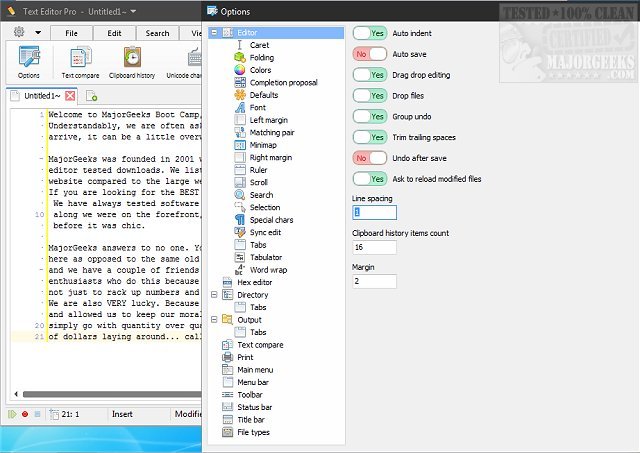Open the Search ribbon tab
Viewport: 640px width, 453px height.
click(x=157, y=33)
